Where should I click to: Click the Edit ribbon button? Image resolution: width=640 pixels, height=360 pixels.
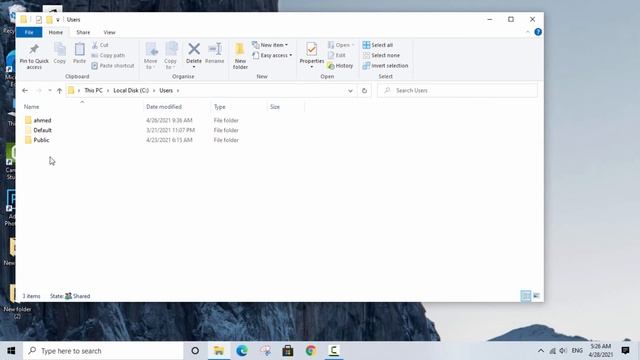[337, 55]
